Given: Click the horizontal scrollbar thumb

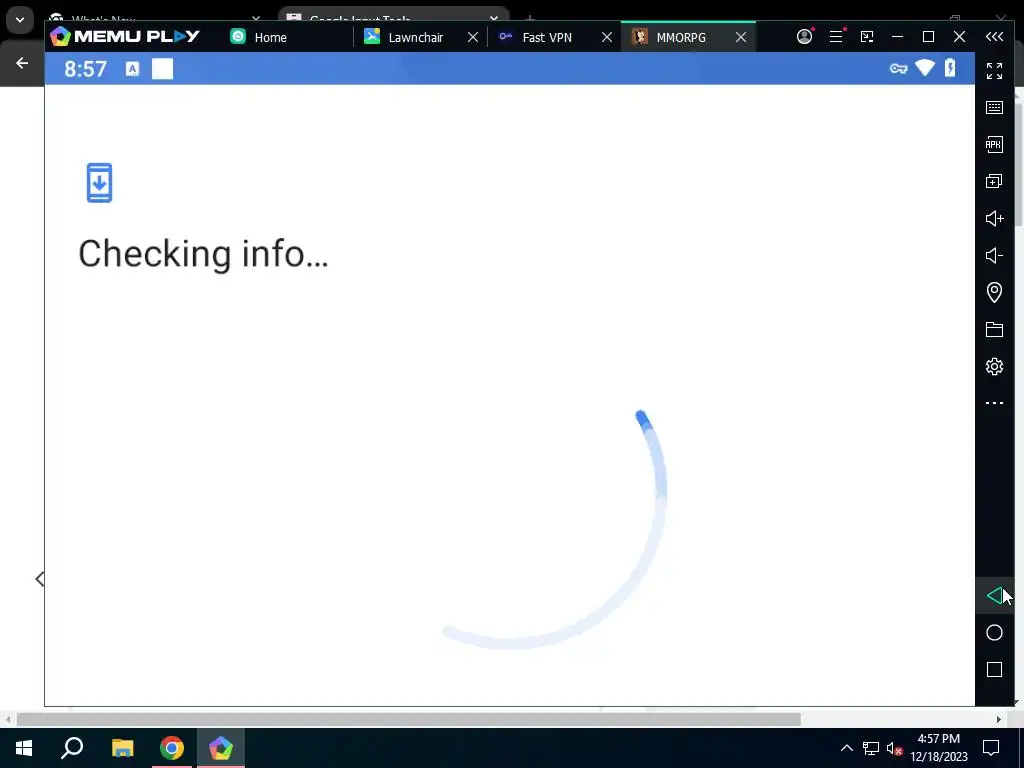Looking at the screenshot, I should pos(409,719).
